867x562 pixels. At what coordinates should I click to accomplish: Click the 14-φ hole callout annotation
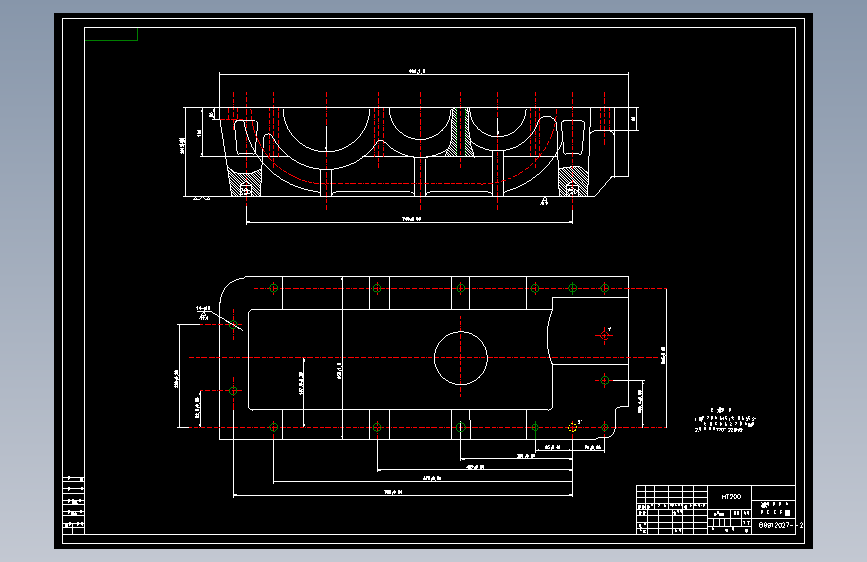click(204, 313)
